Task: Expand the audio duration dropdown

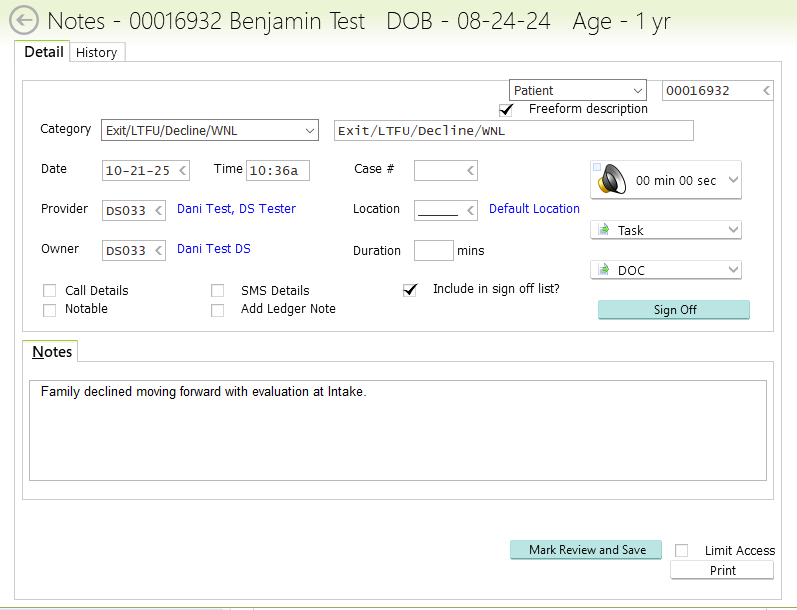Action: pyautogui.click(x=732, y=180)
